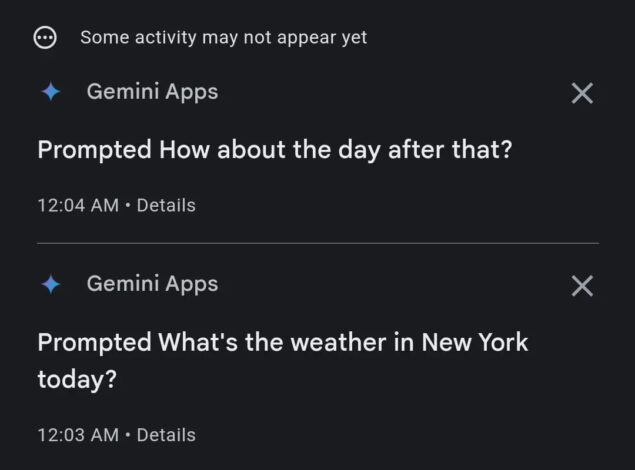Click 'Prompted' word in the weather entry

pyautogui.click(x=95, y=342)
